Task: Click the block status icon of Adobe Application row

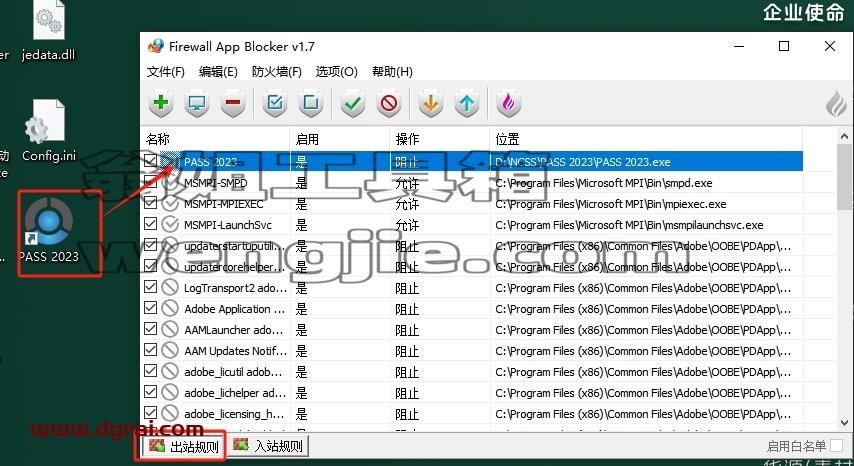Action: 170,308
